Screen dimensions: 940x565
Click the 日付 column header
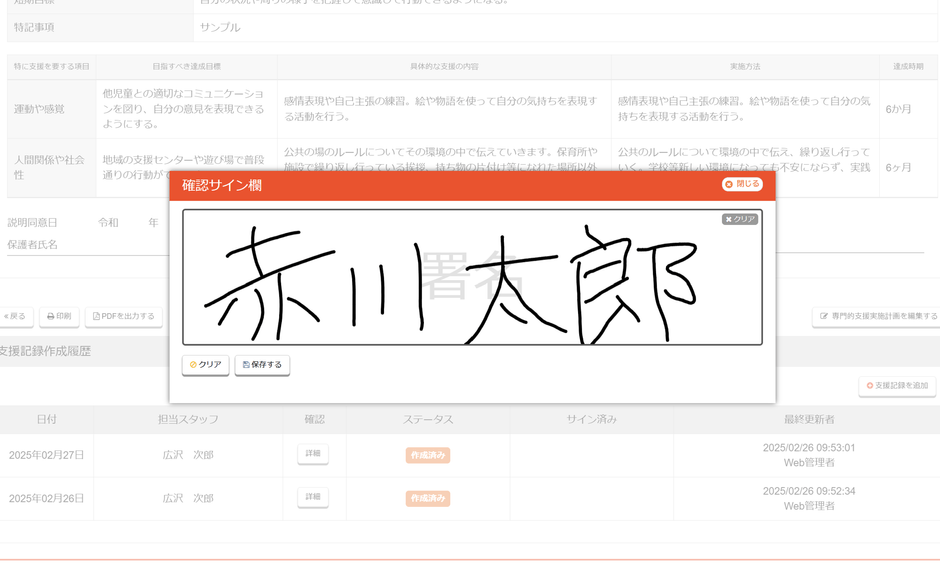(46, 419)
